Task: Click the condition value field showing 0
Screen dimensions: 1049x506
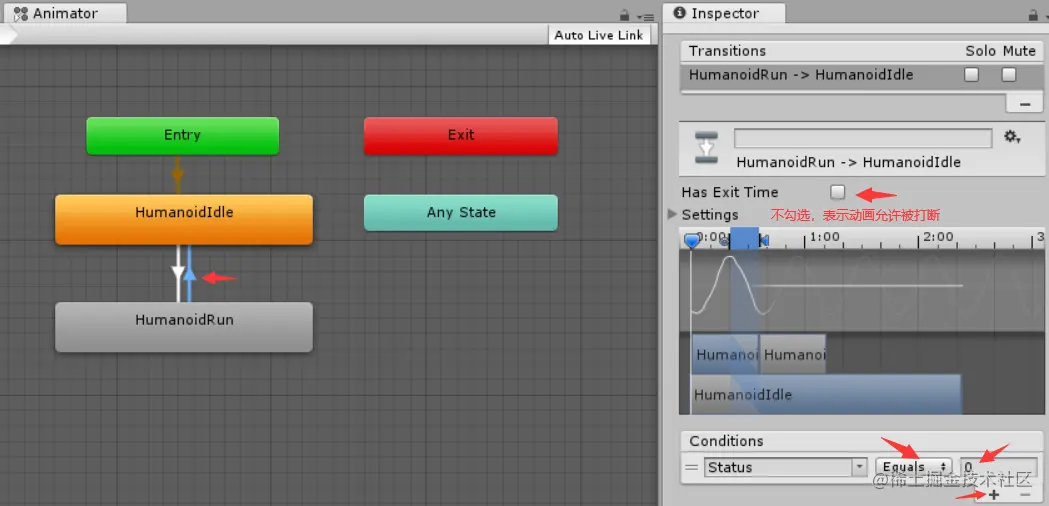Action: point(999,467)
